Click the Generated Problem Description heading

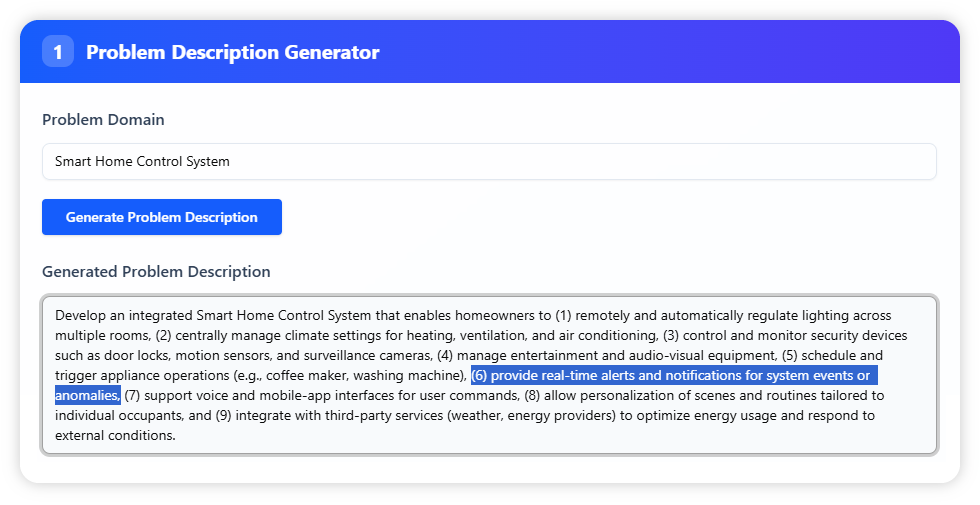pyautogui.click(x=156, y=272)
